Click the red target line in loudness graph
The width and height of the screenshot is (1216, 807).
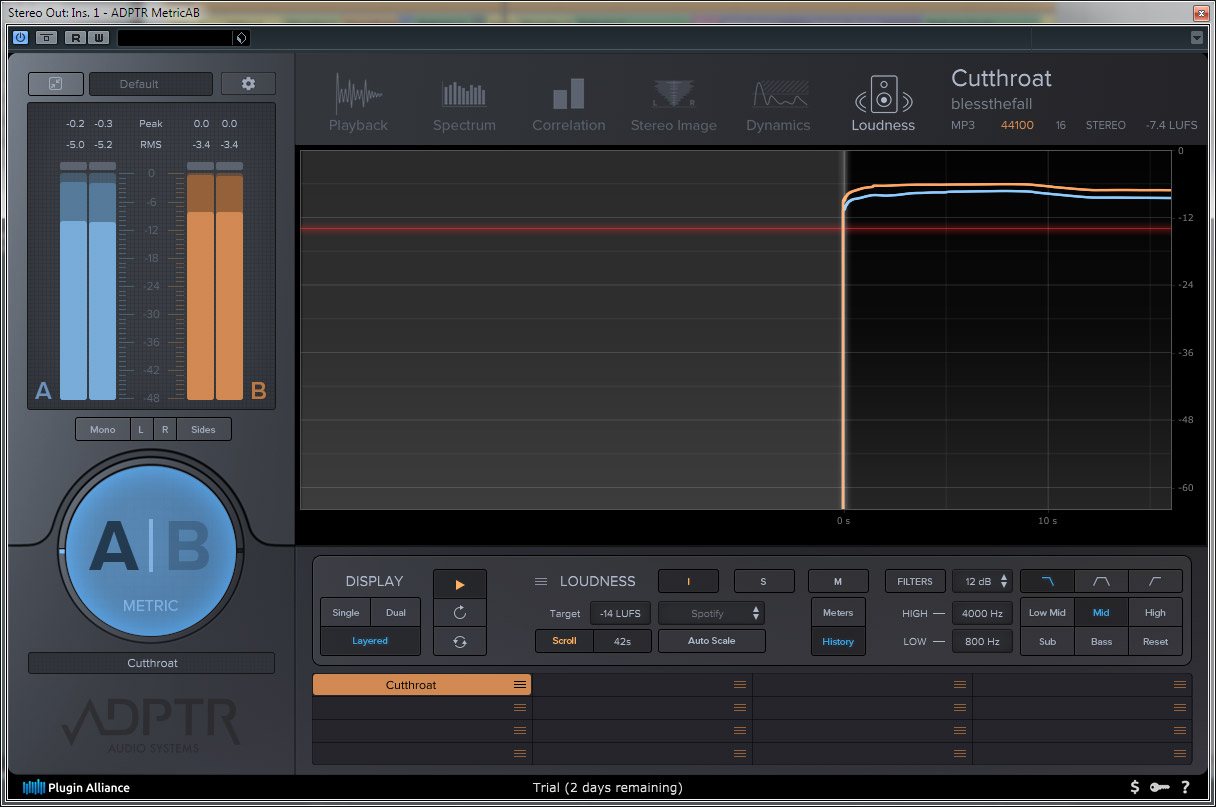(x=736, y=229)
